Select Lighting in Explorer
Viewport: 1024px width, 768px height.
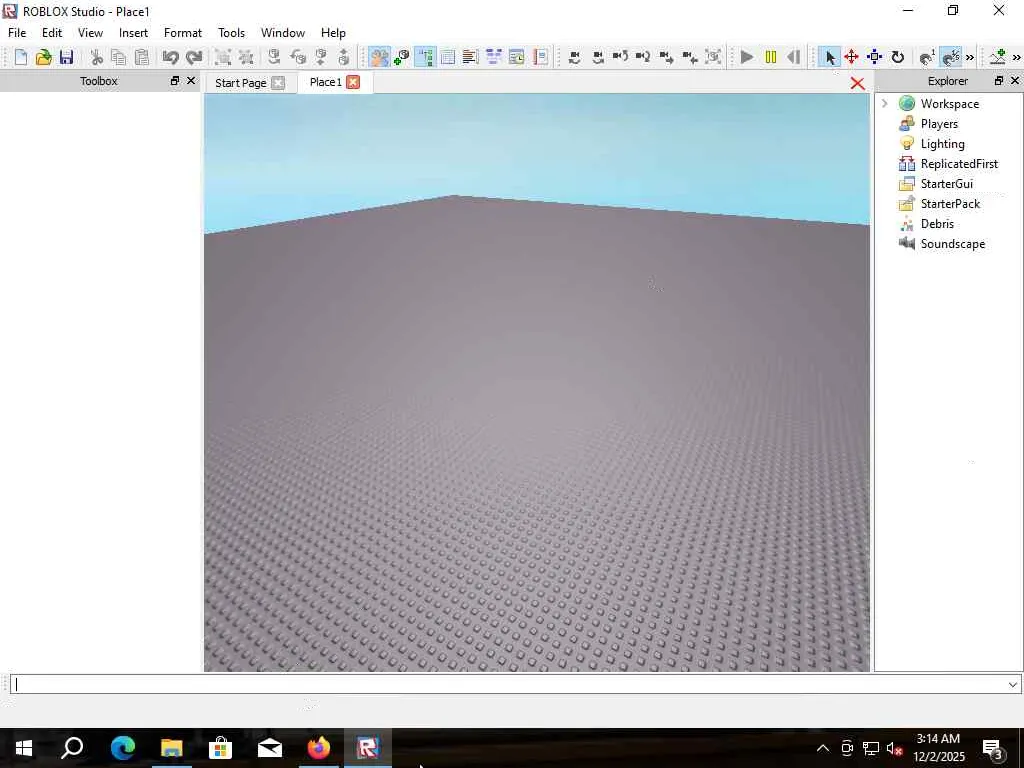[942, 144]
